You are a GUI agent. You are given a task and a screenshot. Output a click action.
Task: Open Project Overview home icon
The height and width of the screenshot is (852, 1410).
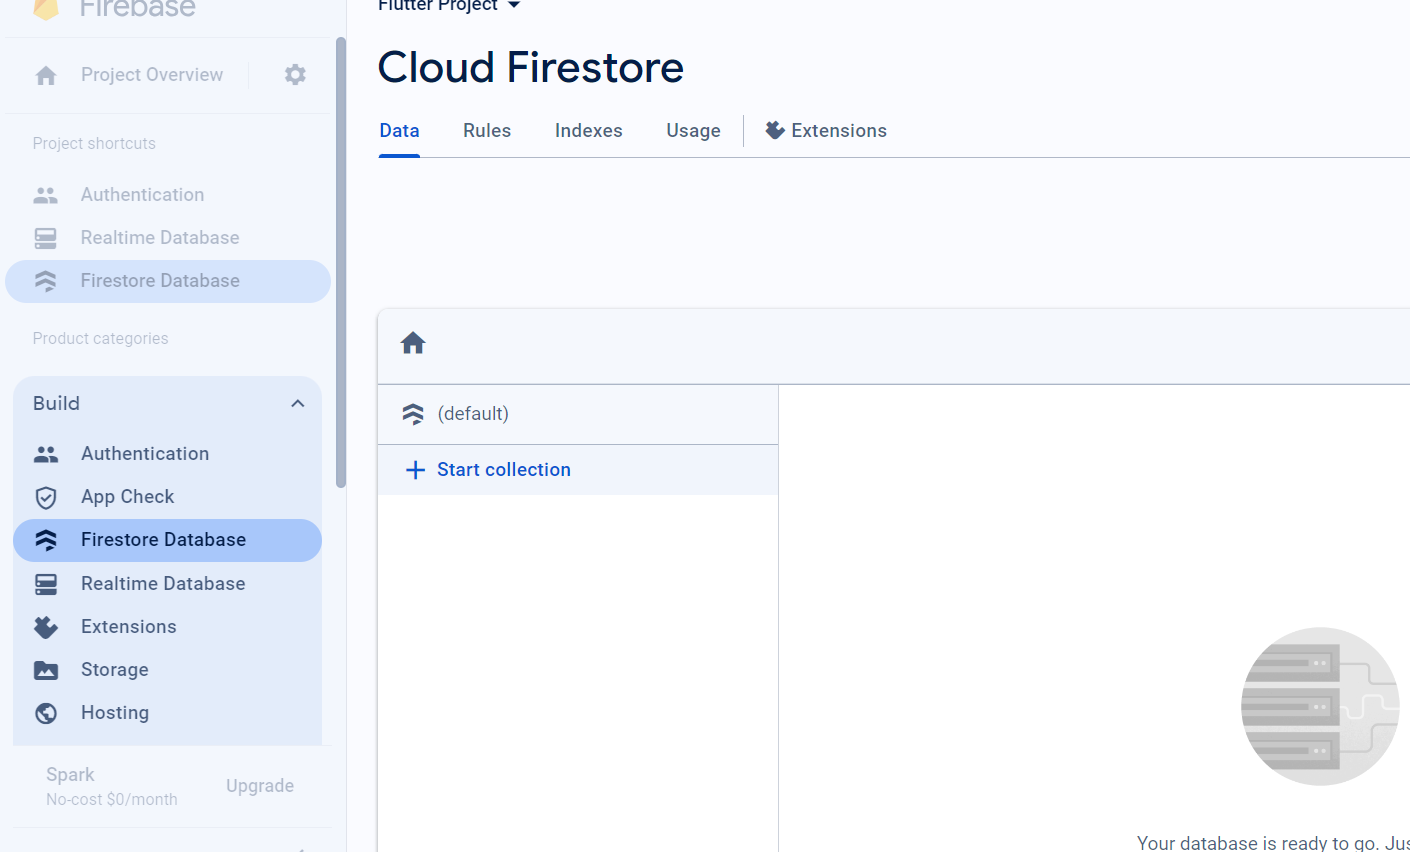pyautogui.click(x=46, y=75)
